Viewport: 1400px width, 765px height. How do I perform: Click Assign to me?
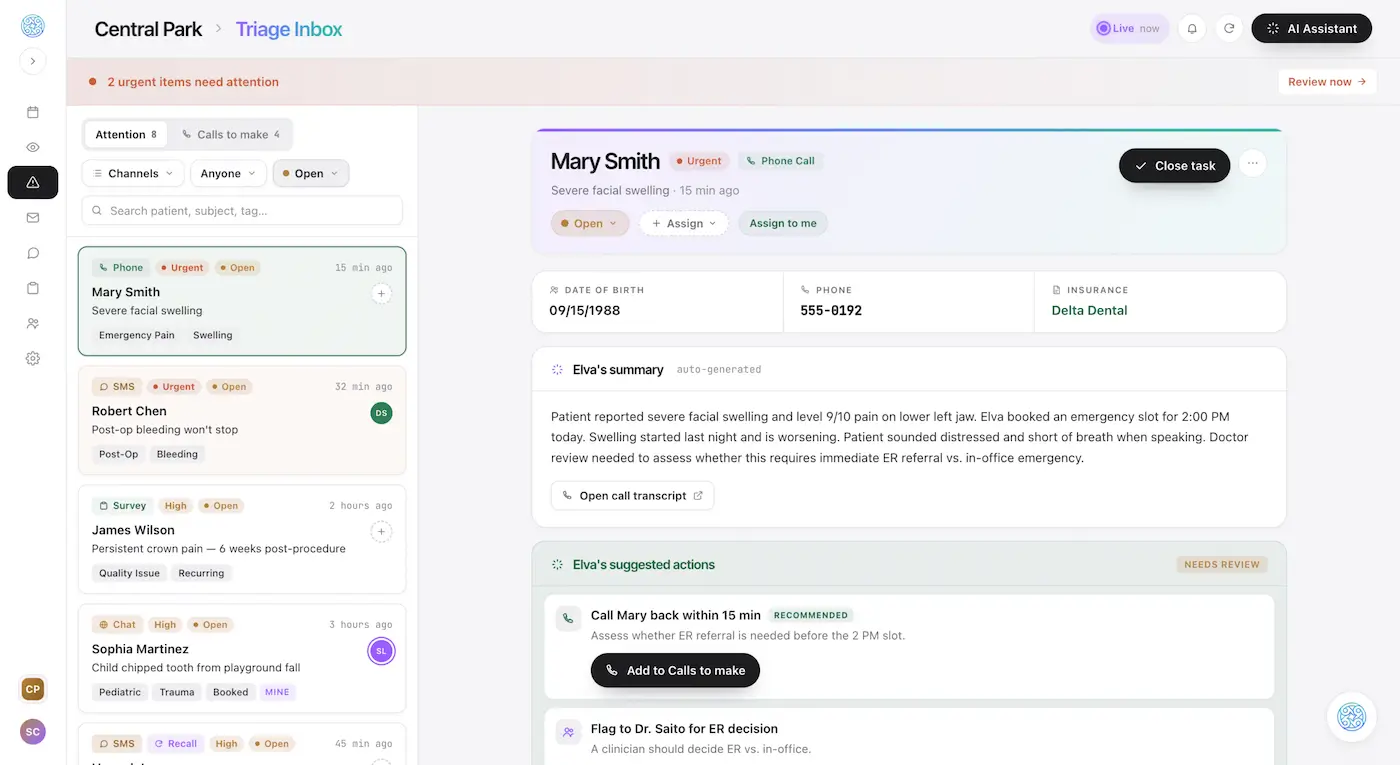point(783,223)
